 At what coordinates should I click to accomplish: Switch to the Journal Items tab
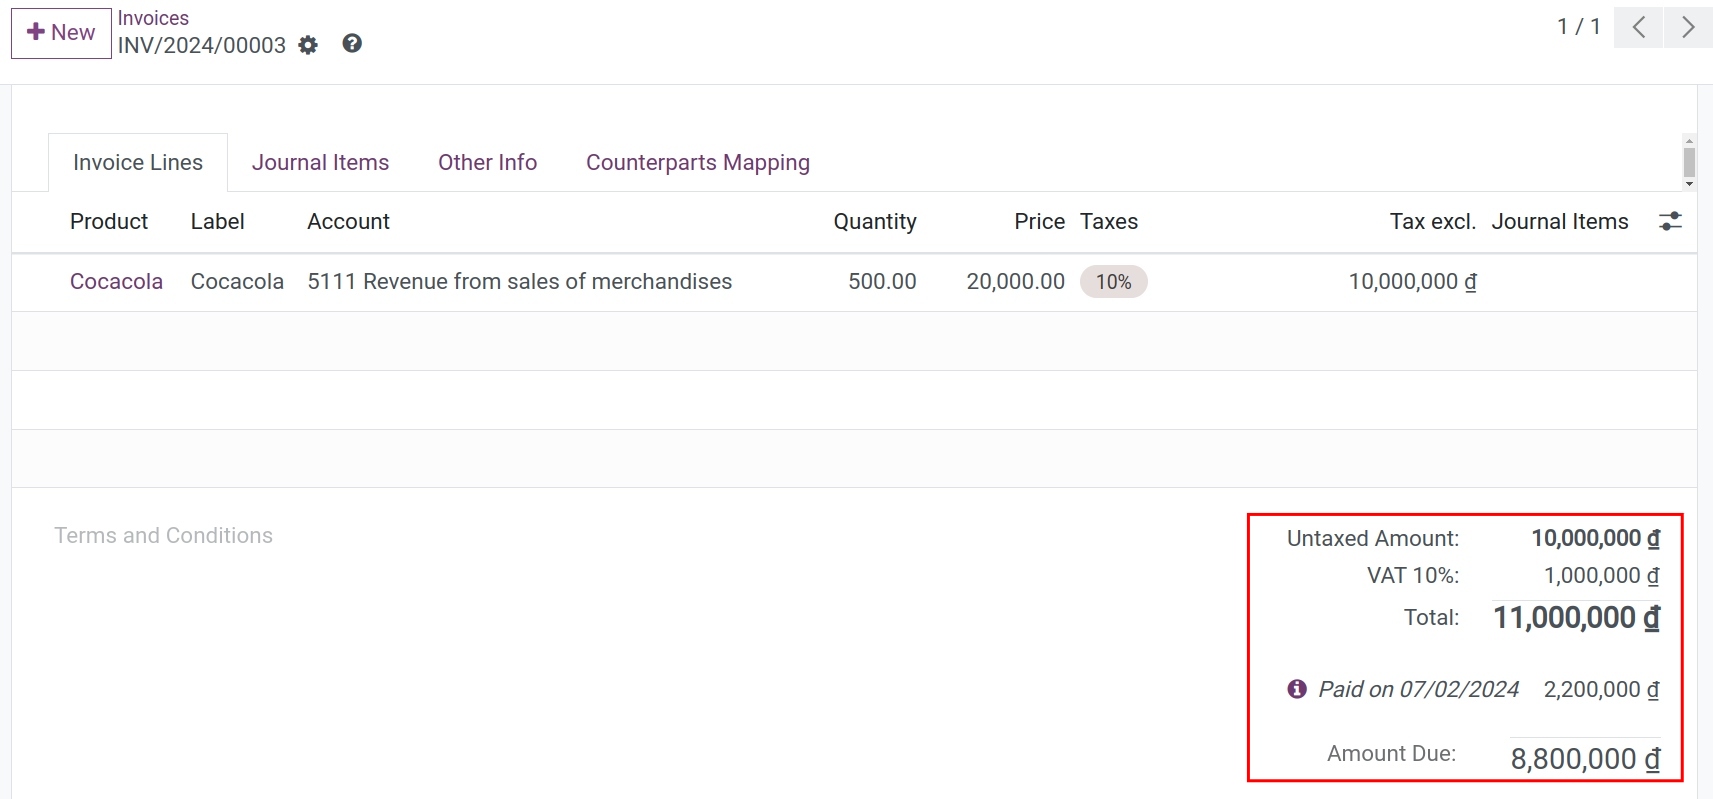(x=320, y=162)
